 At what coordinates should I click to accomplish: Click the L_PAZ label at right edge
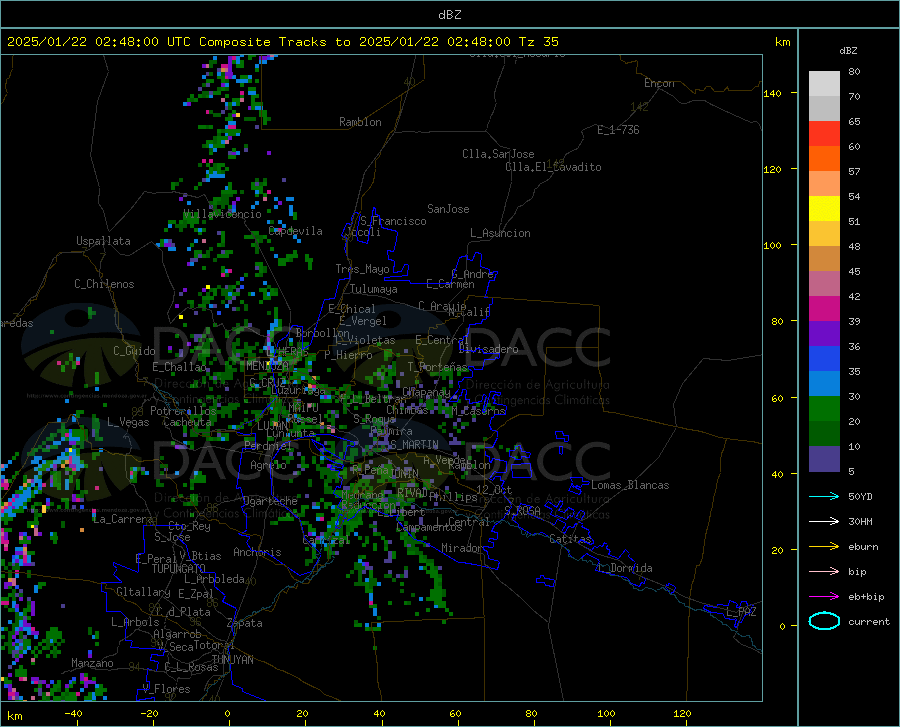[x=741, y=612]
